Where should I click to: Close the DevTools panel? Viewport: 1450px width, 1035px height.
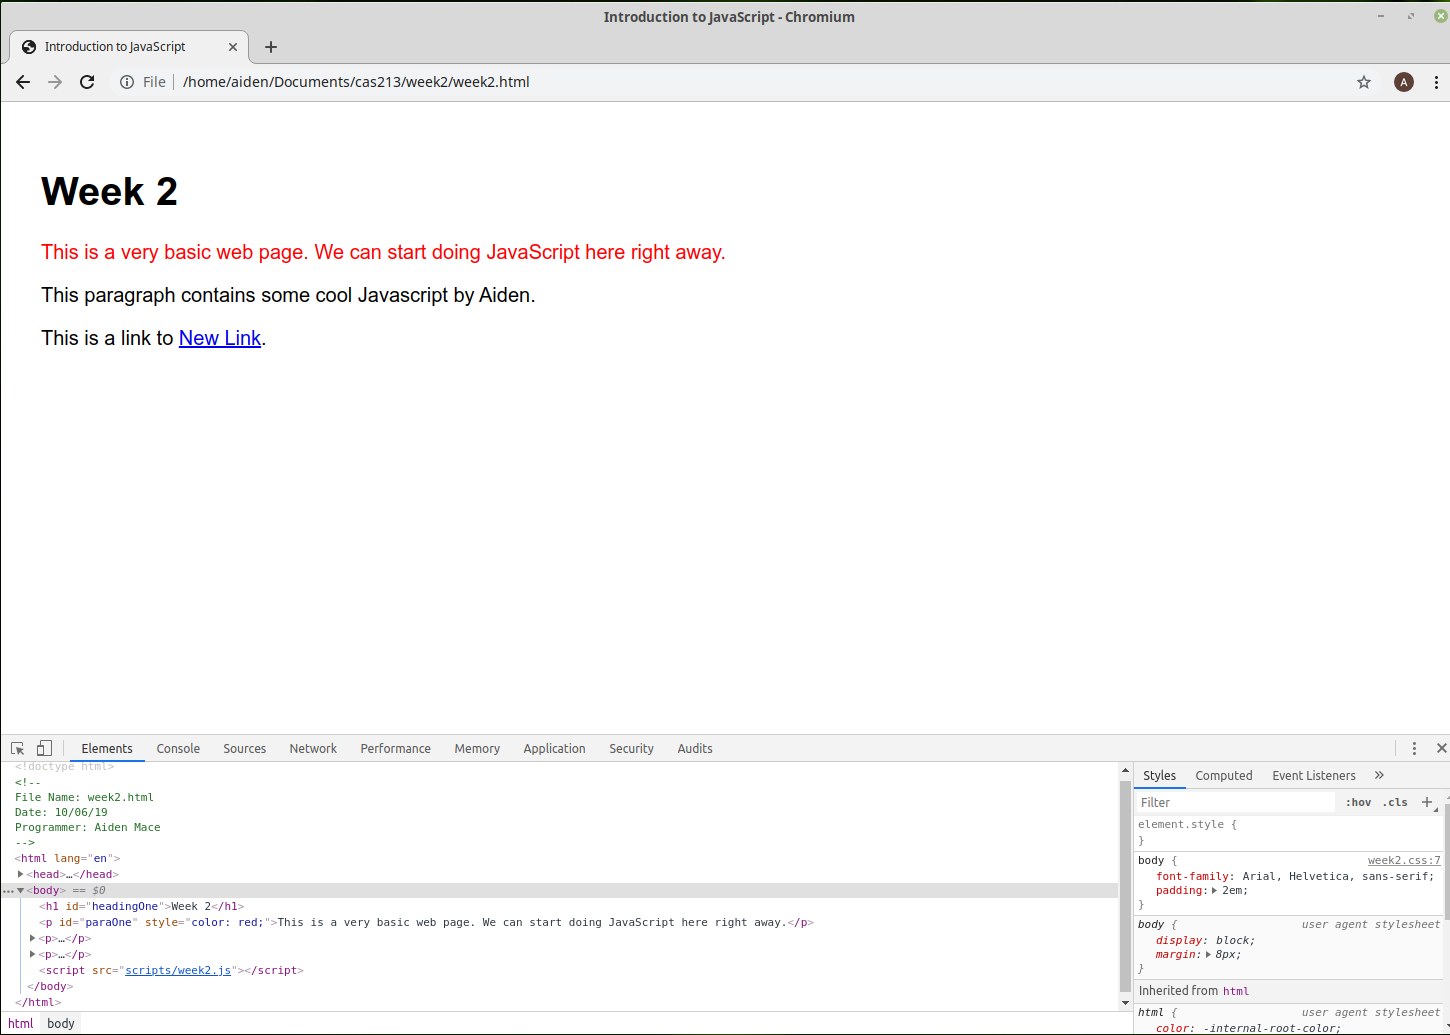tap(1441, 748)
